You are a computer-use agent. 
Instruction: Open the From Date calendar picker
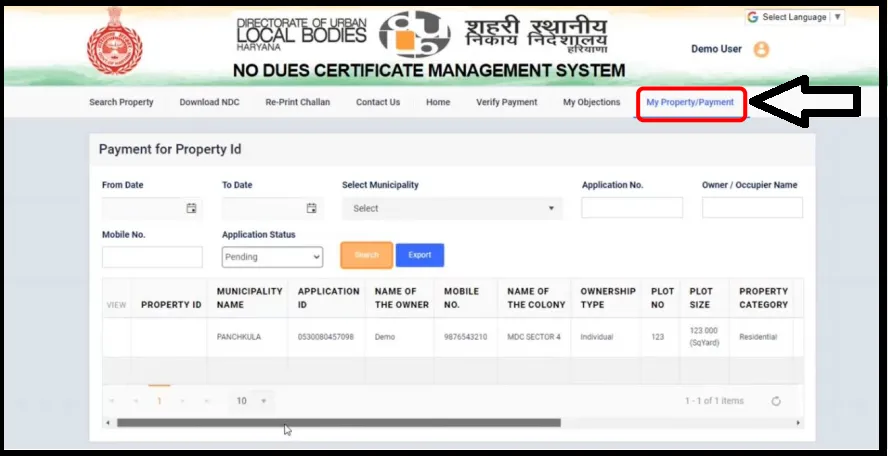click(x=191, y=208)
